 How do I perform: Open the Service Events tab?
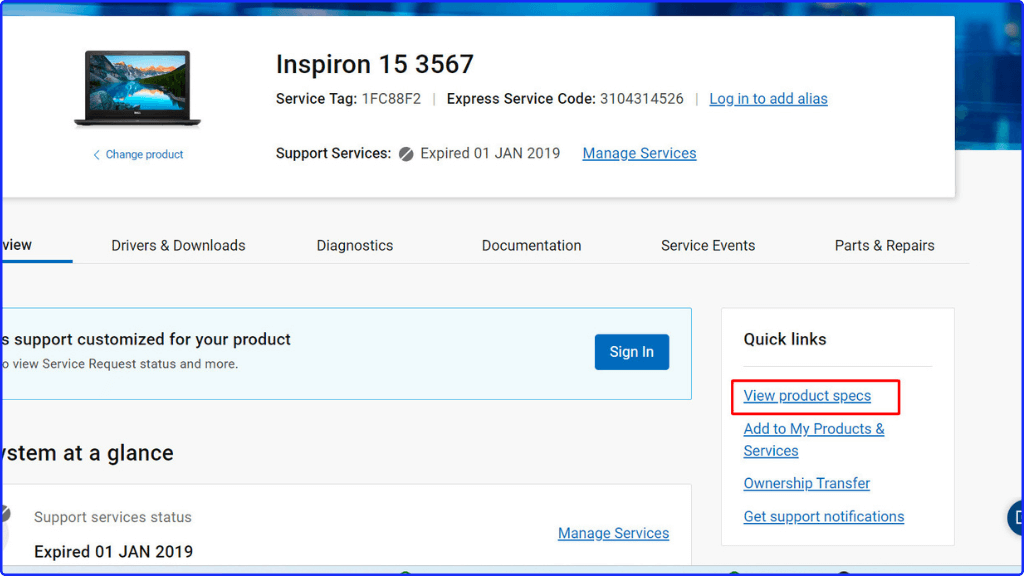pyautogui.click(x=708, y=245)
